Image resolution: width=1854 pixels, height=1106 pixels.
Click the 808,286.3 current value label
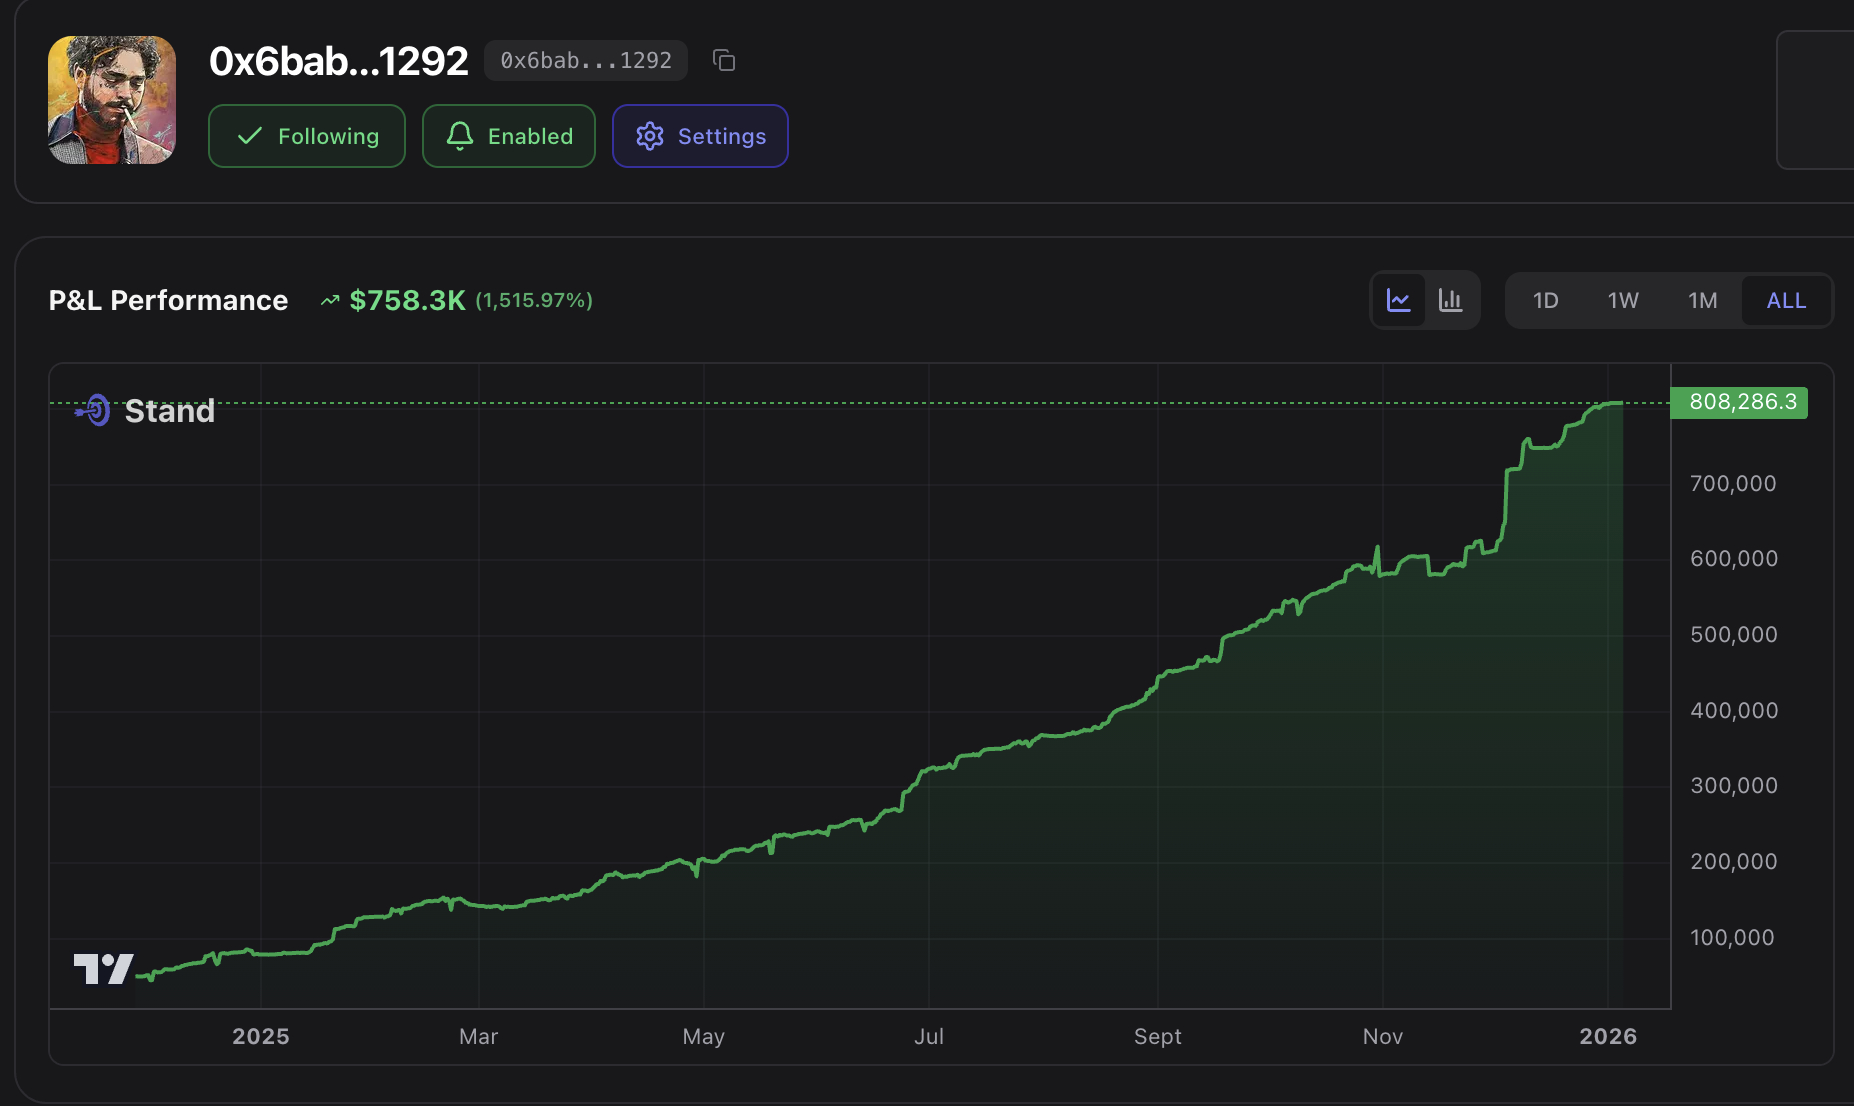(1740, 402)
